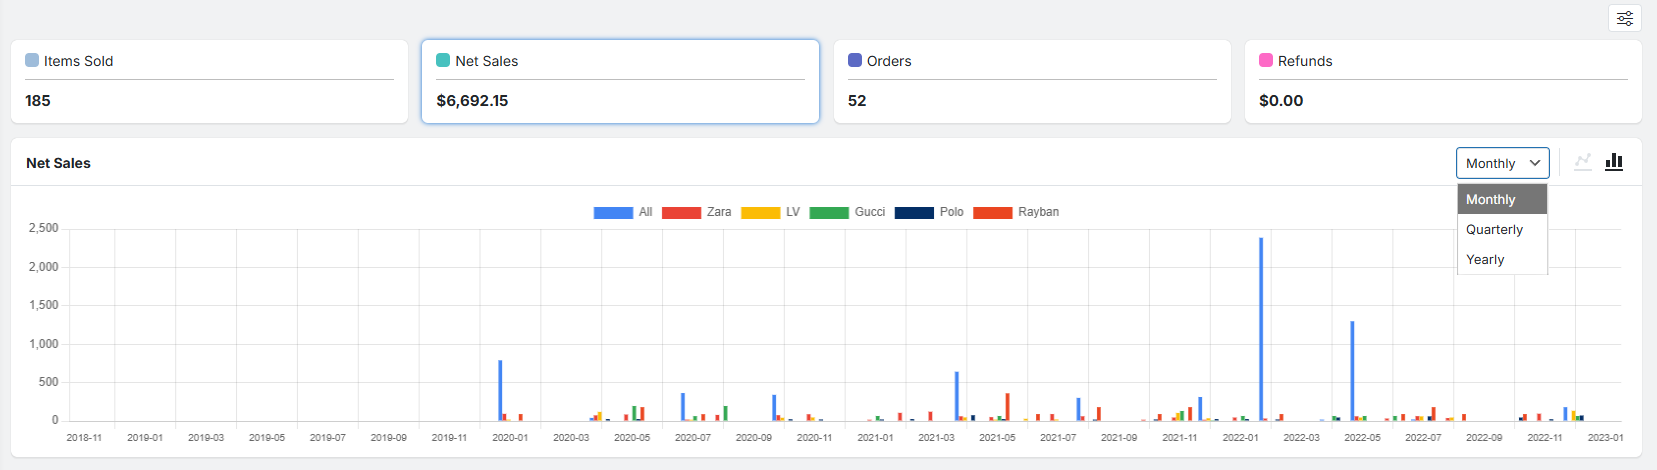Switch to bar chart view

[x=1614, y=162]
